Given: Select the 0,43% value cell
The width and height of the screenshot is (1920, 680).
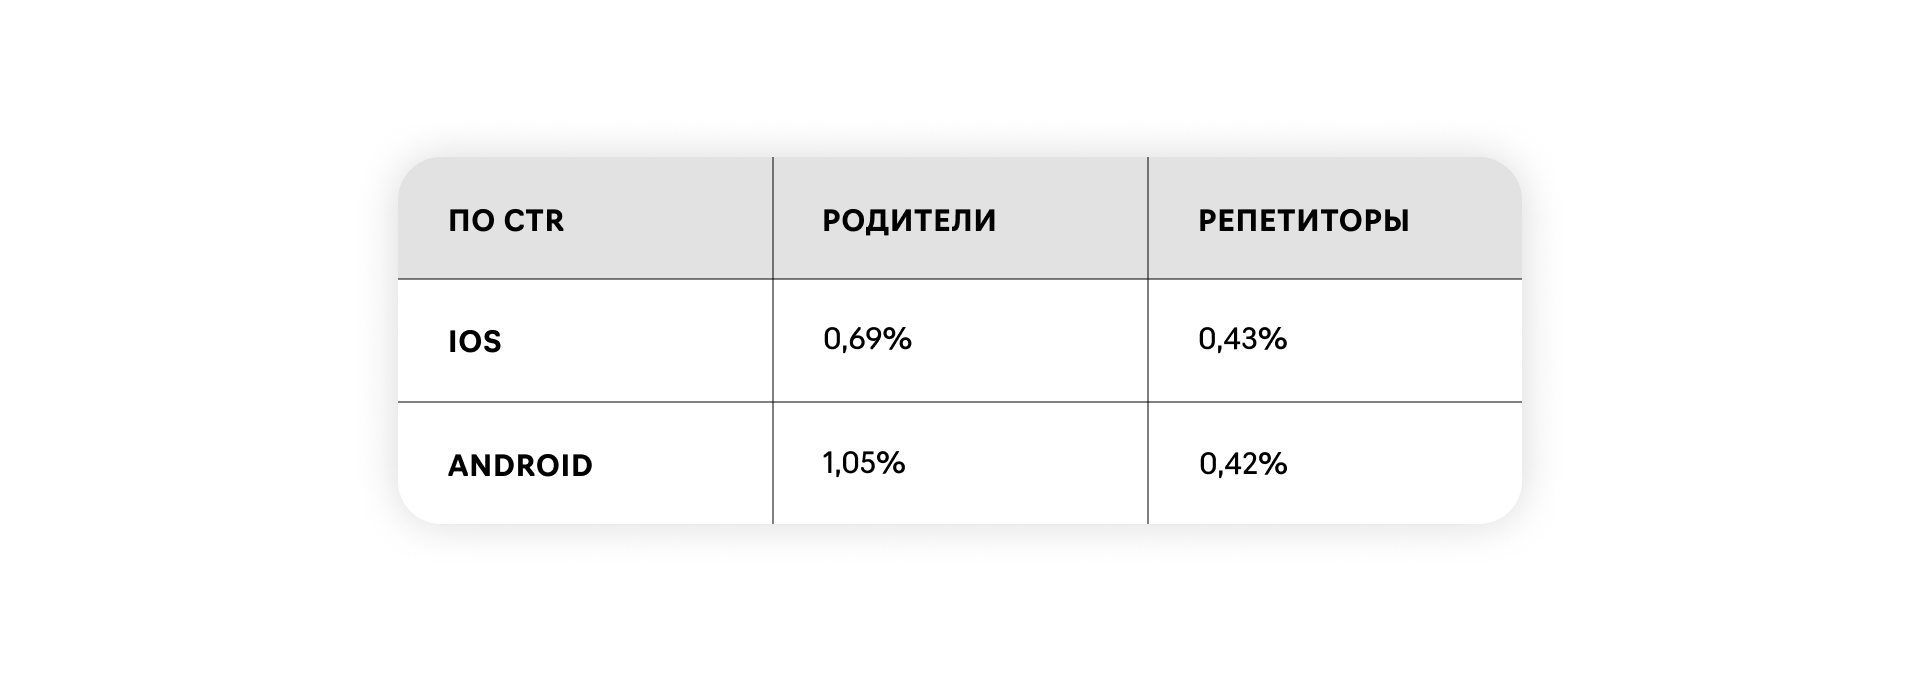Looking at the screenshot, I should [x=1242, y=340].
